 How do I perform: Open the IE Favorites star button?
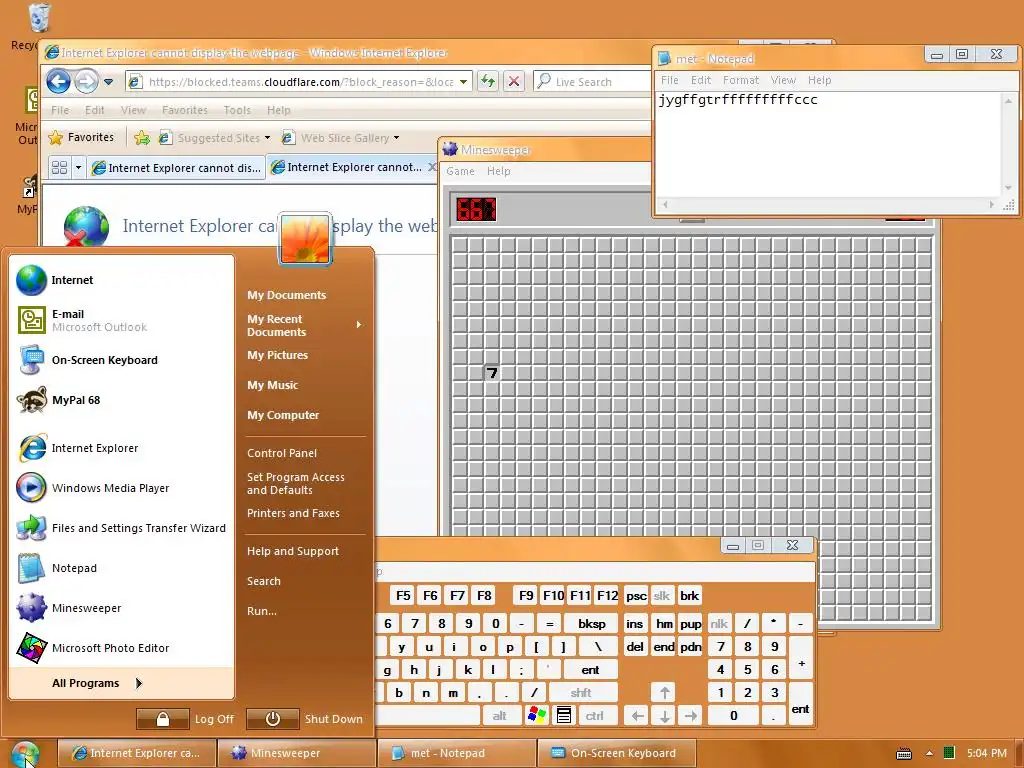pyautogui.click(x=82, y=137)
